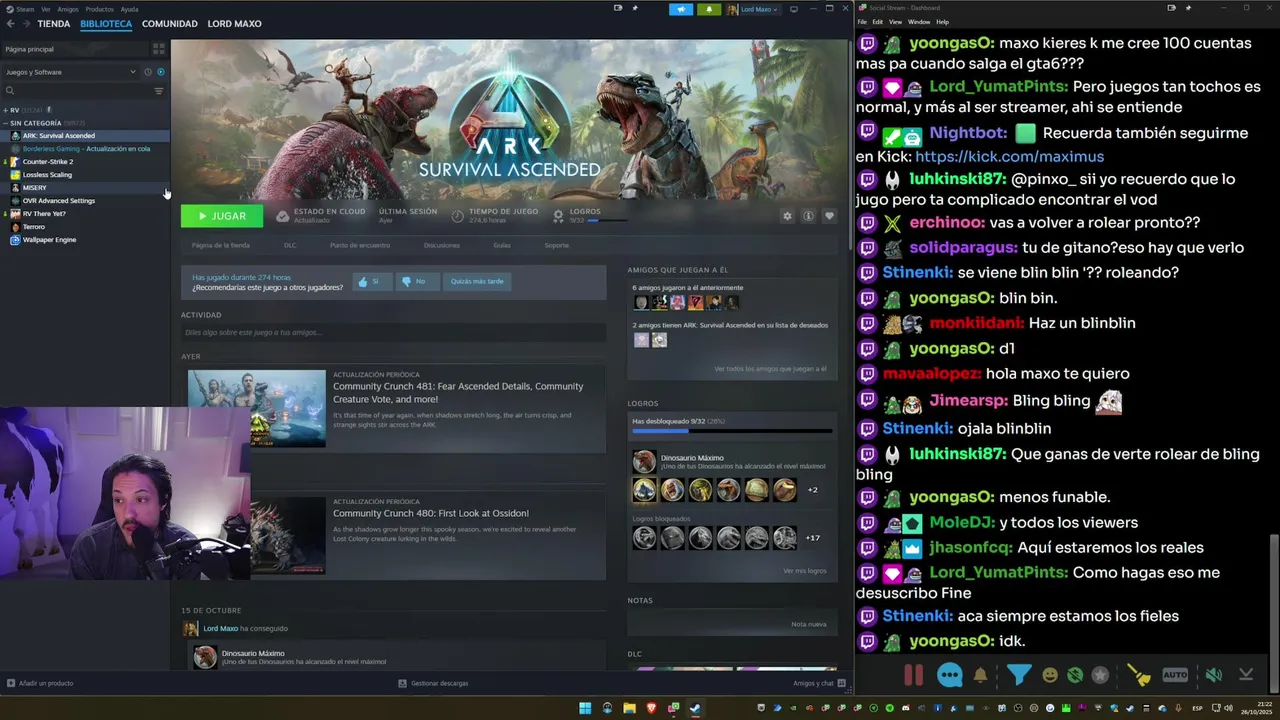1280x720 pixels.
Task: Show recent activity clock filter
Action: 147,72
